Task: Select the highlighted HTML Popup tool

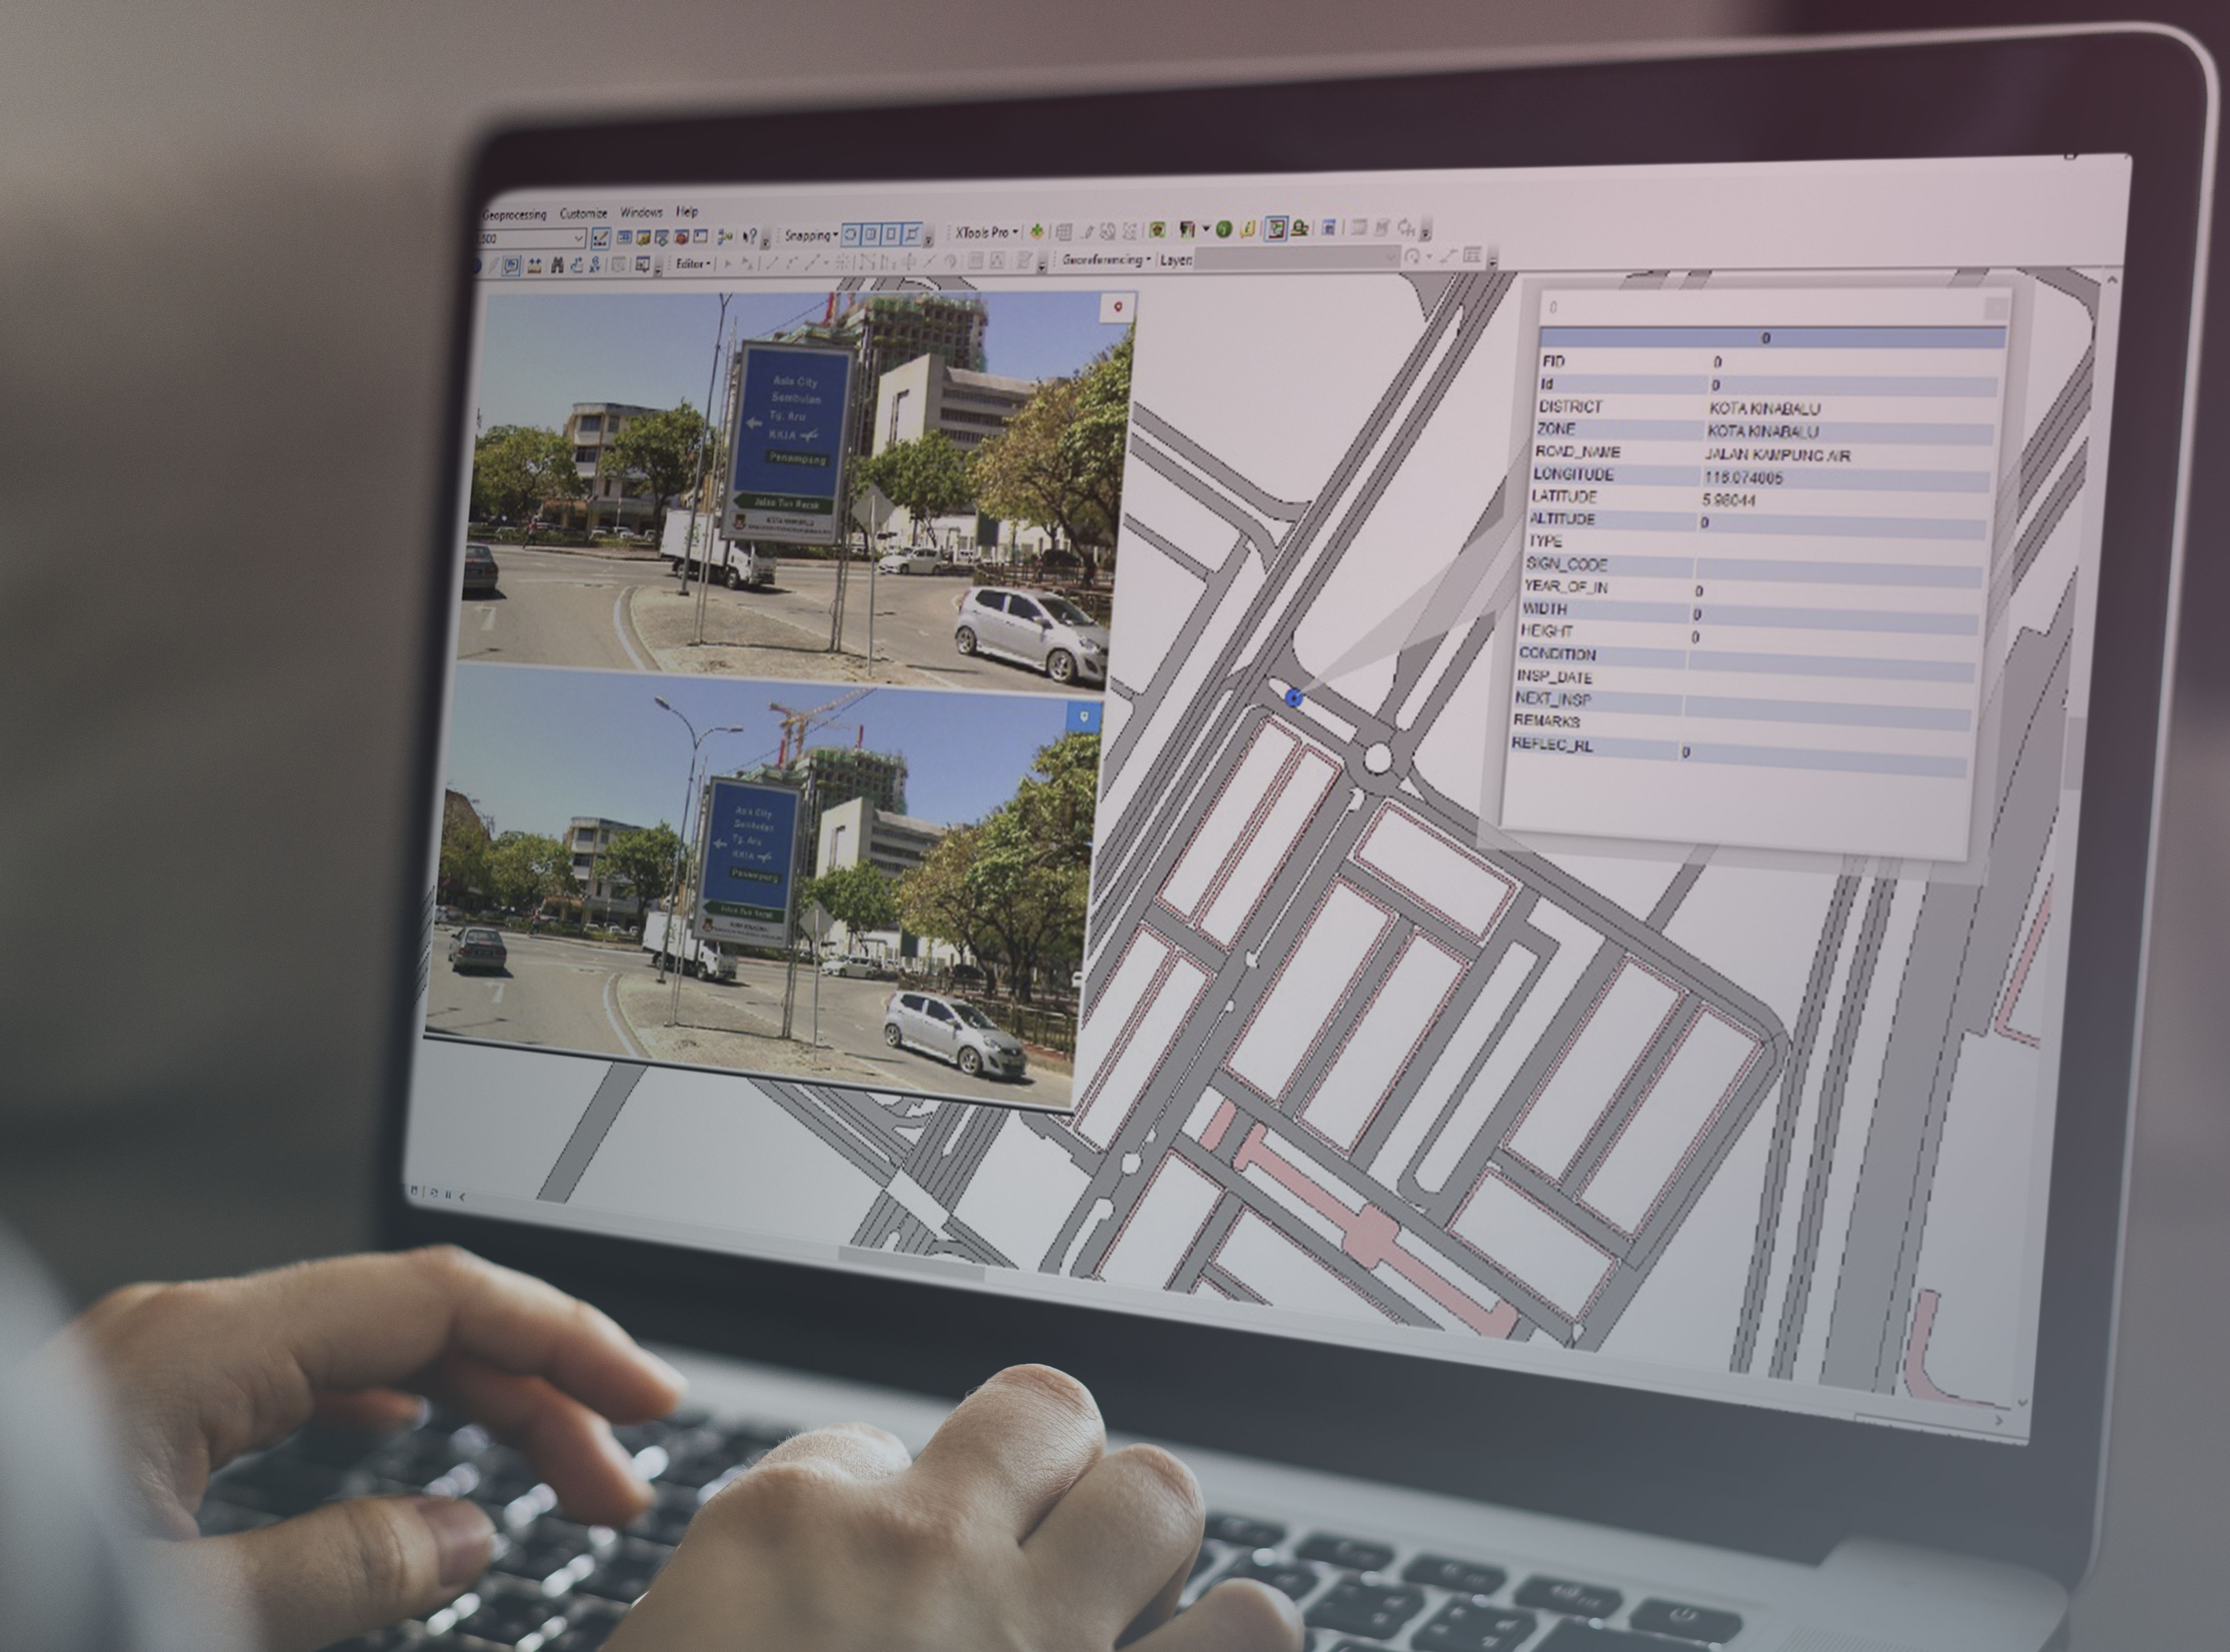Action: coord(512,265)
